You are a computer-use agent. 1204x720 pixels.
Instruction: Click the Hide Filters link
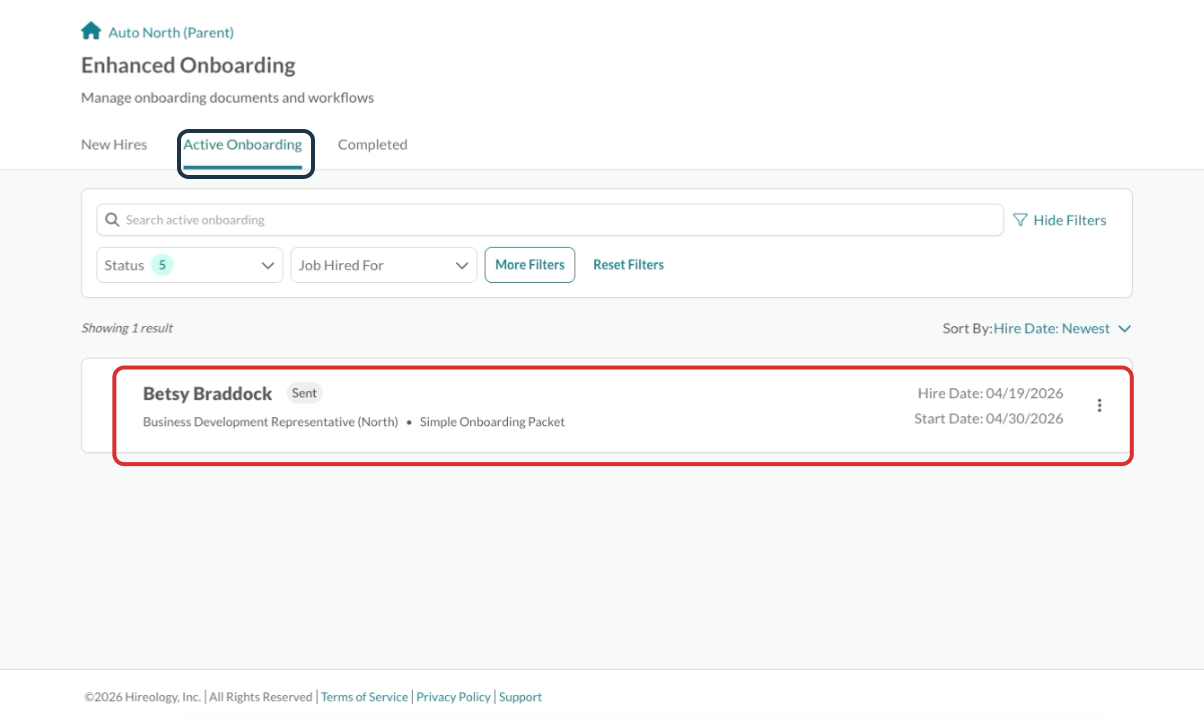pos(1070,220)
